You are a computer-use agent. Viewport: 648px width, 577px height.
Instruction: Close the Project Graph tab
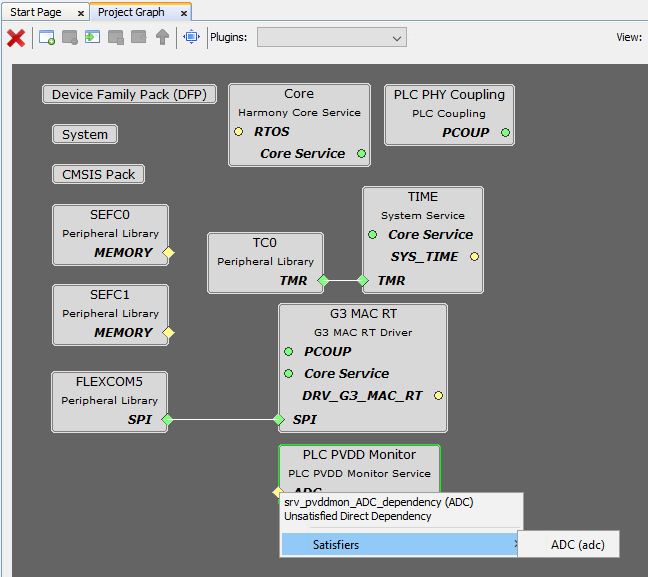(x=184, y=14)
